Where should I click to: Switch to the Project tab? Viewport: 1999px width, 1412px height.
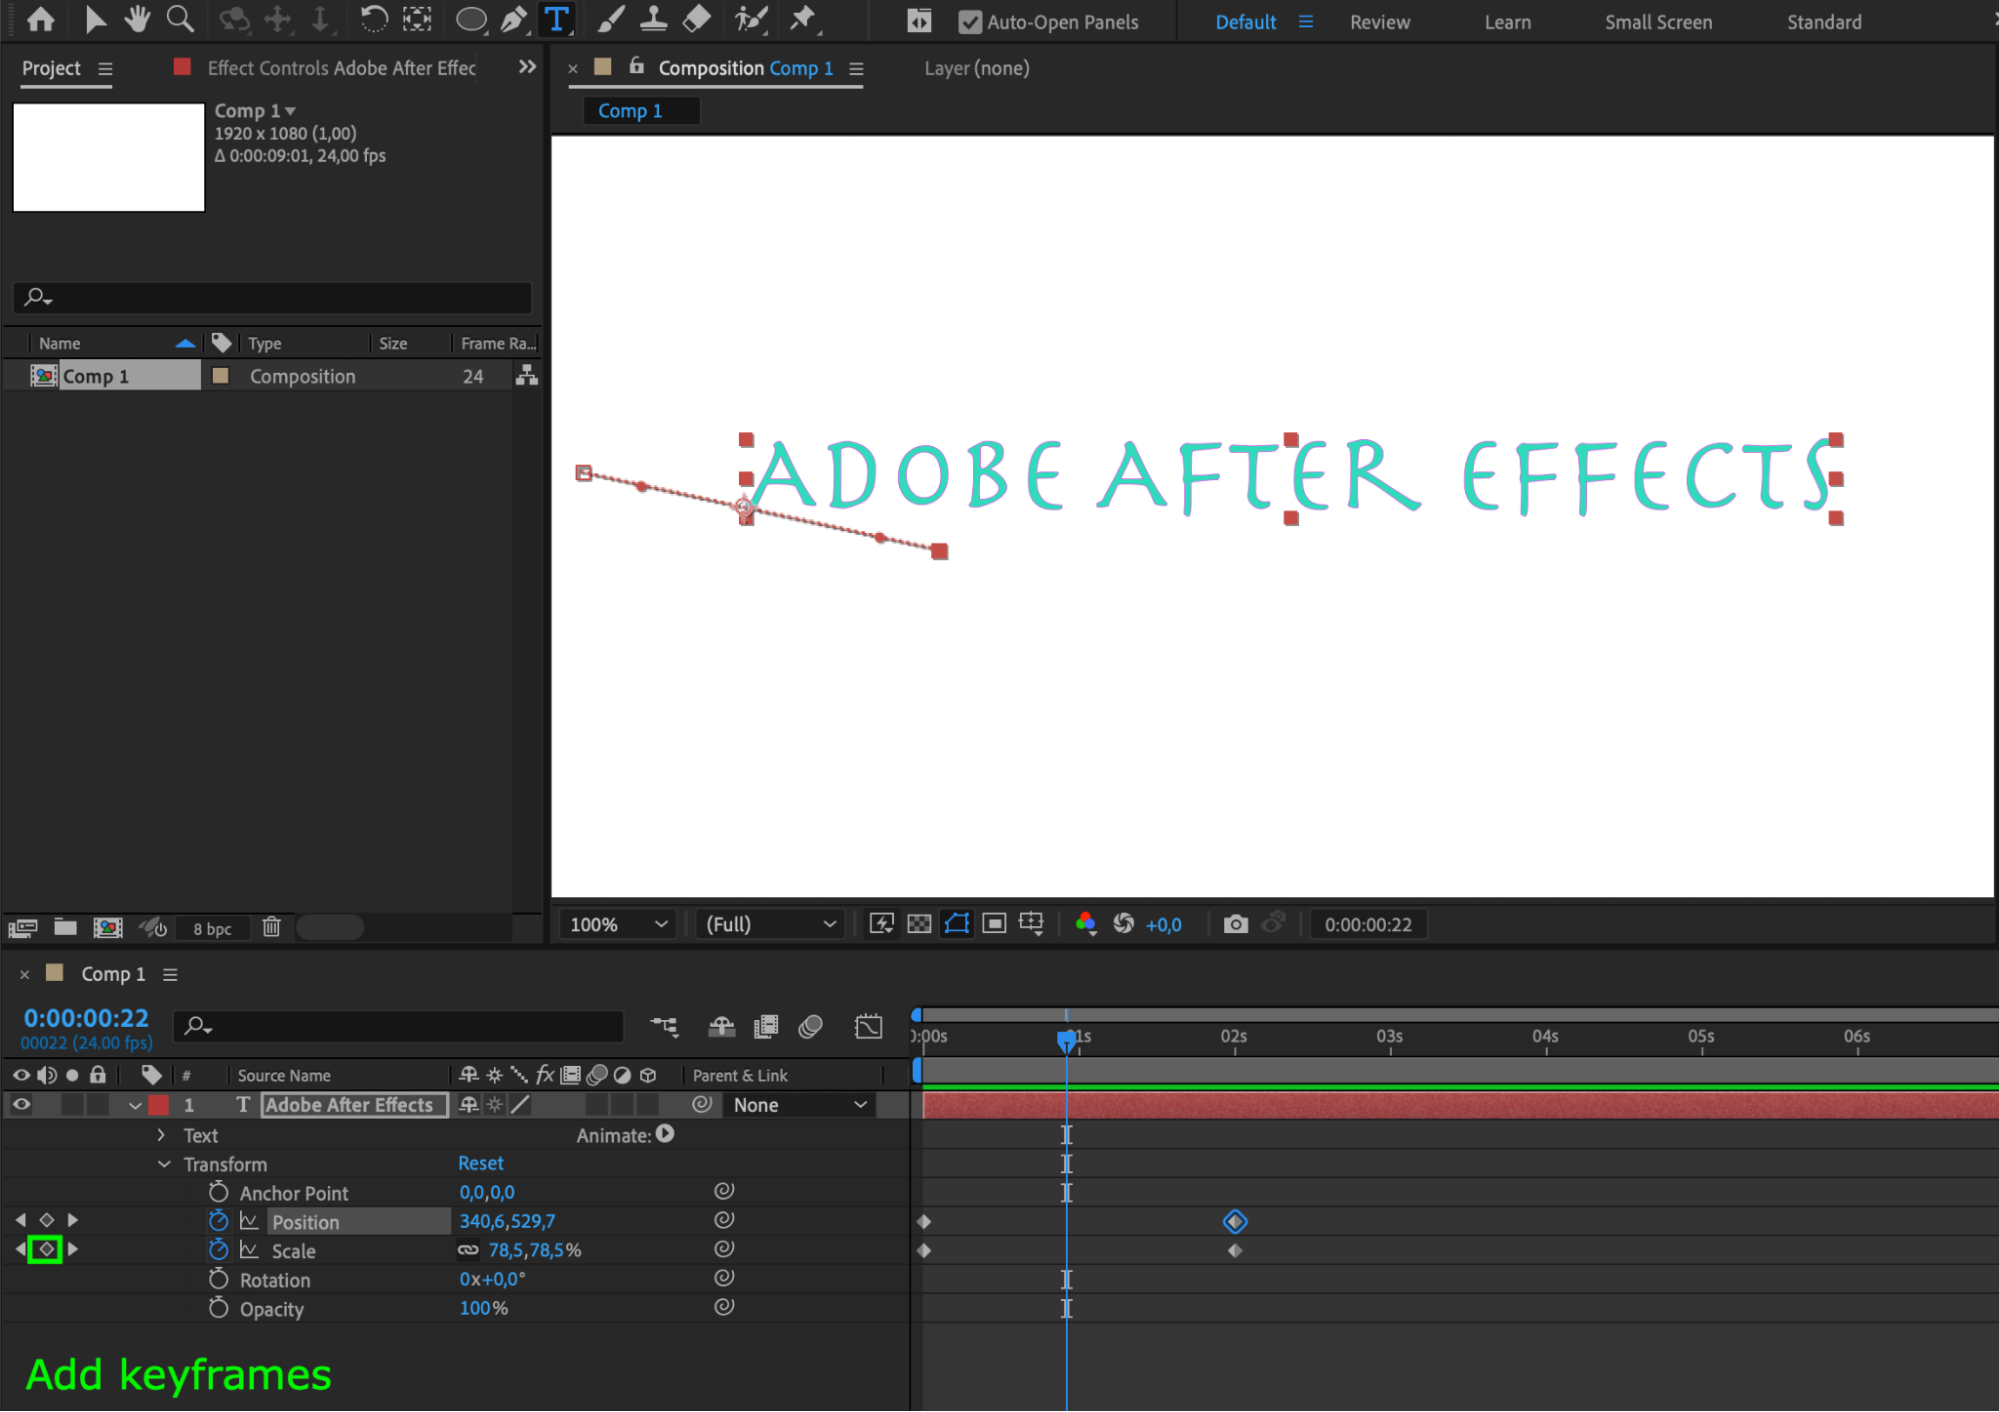tap(51, 68)
